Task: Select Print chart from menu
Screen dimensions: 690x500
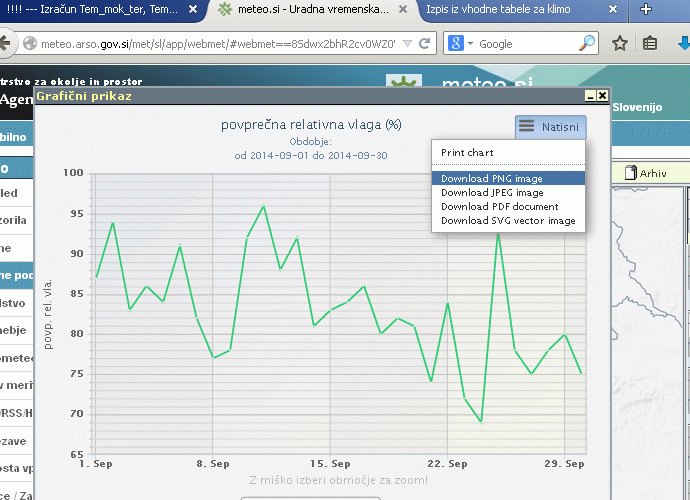Action: click(467, 153)
